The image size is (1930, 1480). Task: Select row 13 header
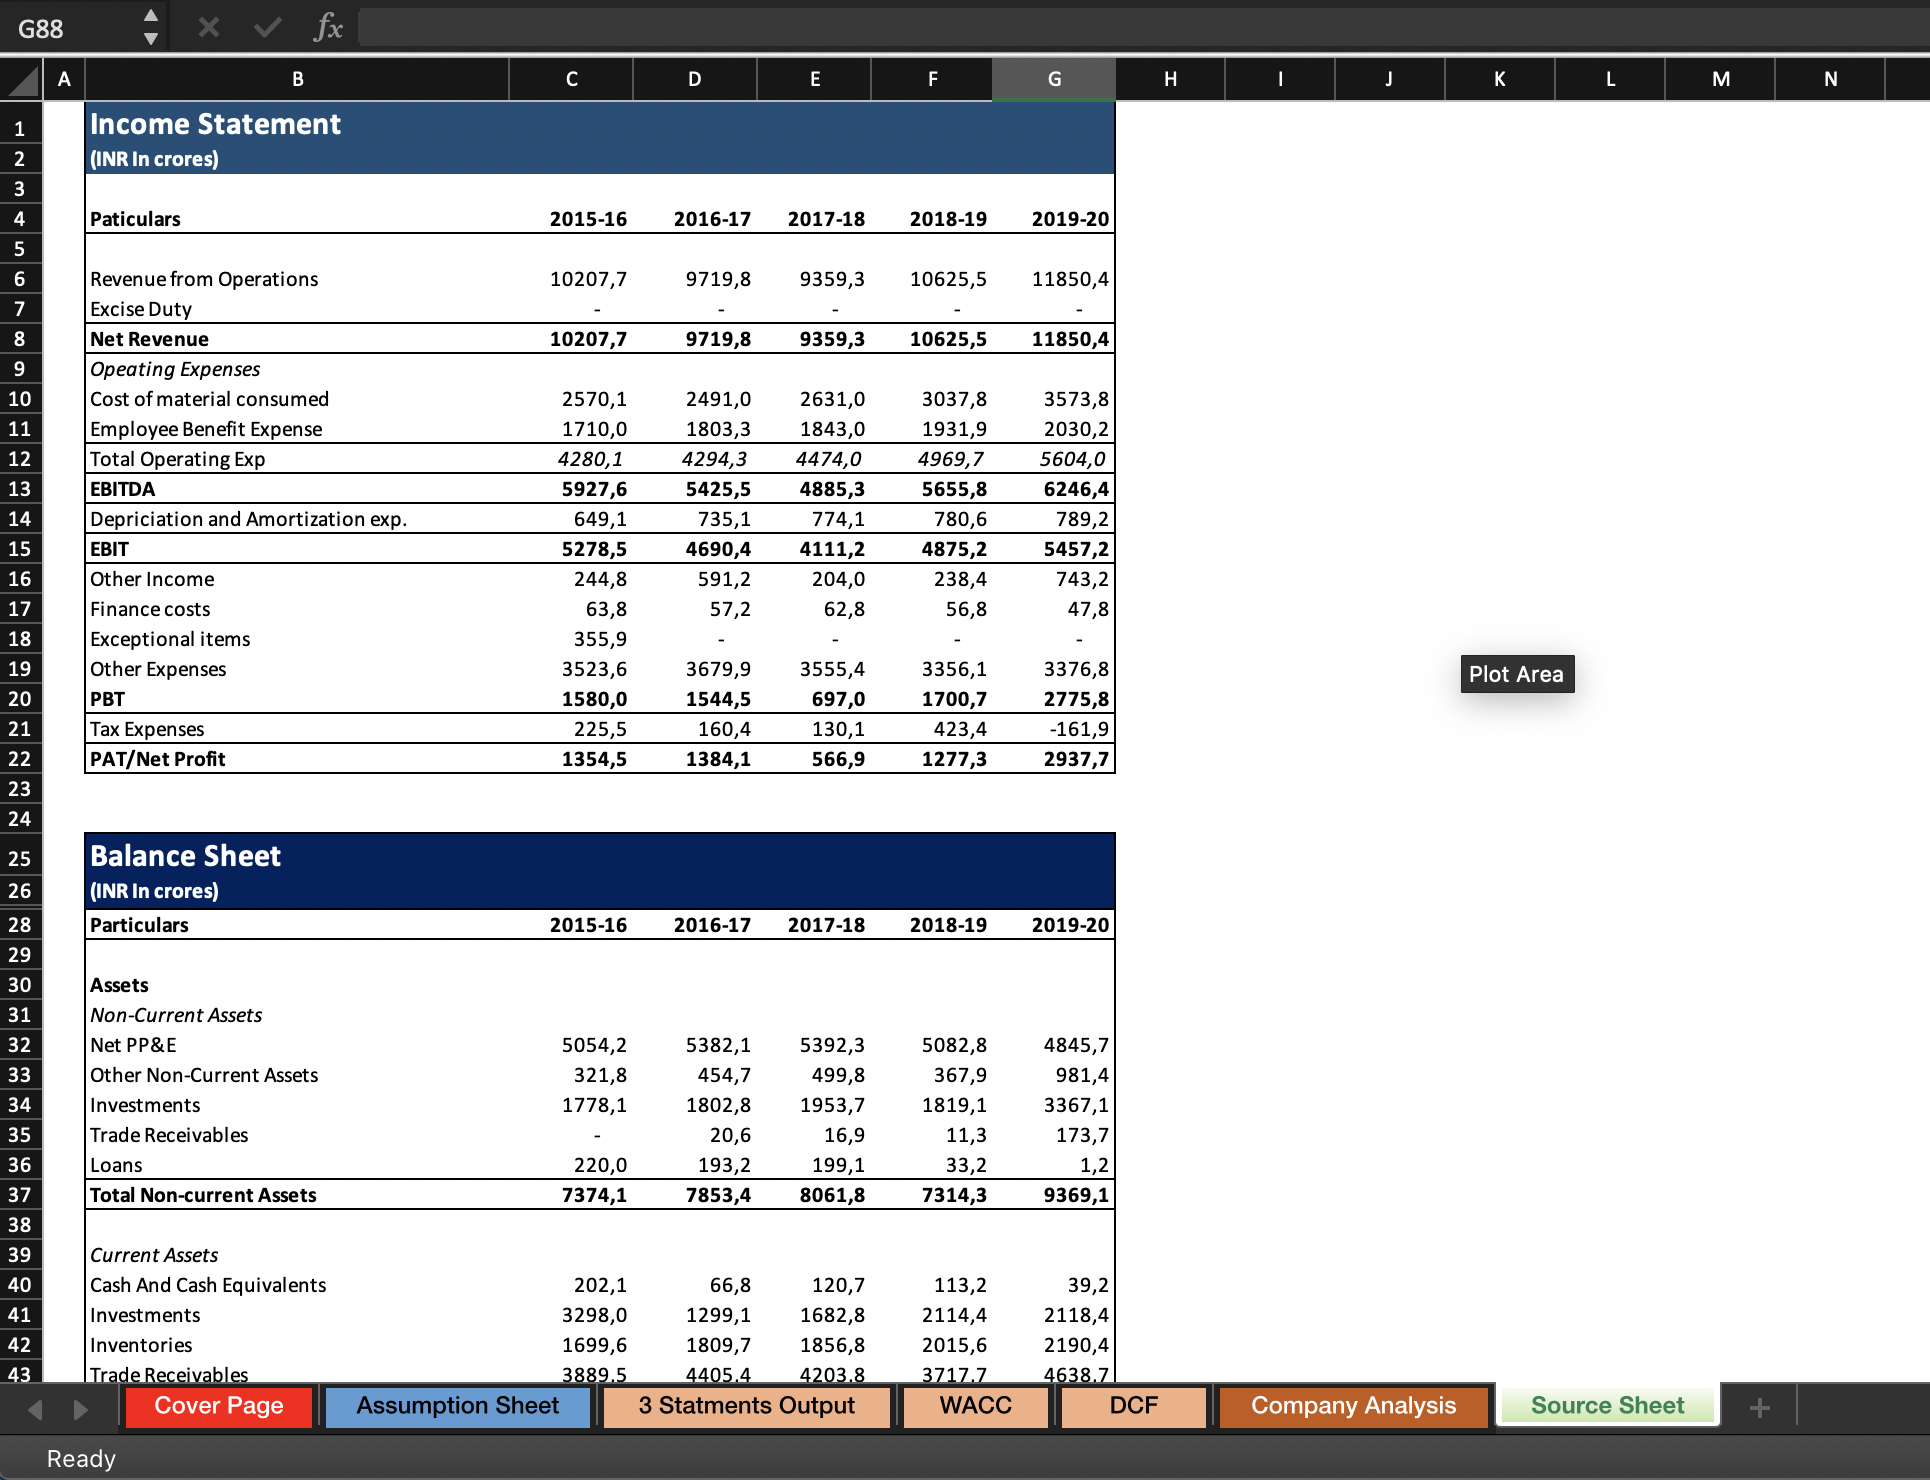[20, 489]
